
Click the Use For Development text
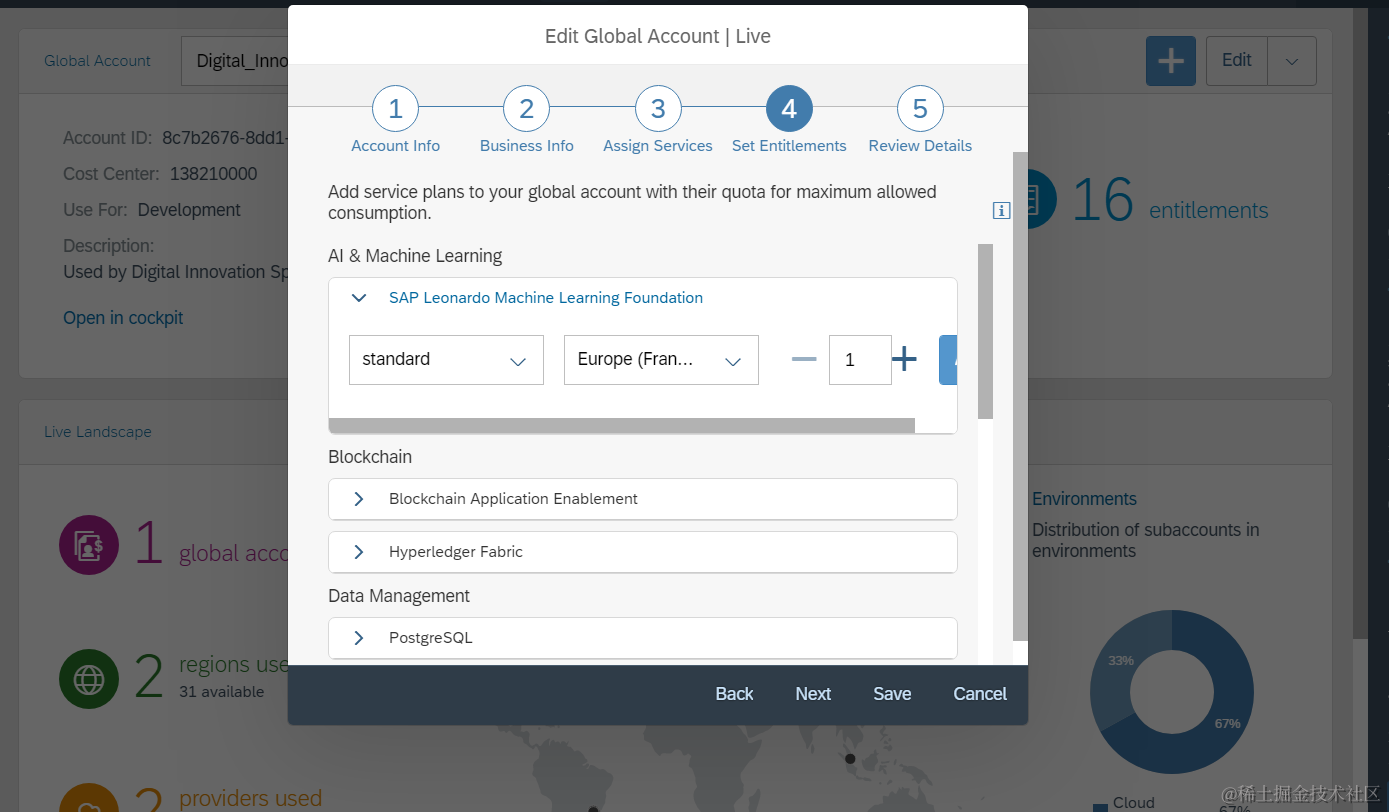152,210
